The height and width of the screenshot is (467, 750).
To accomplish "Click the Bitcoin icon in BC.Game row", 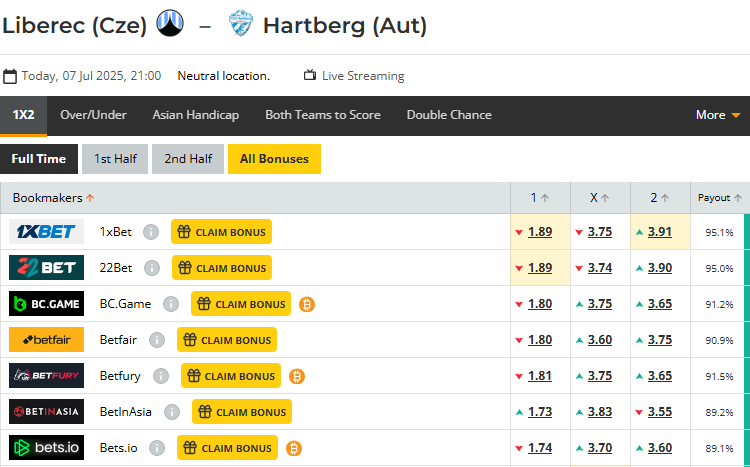I will tap(307, 304).
